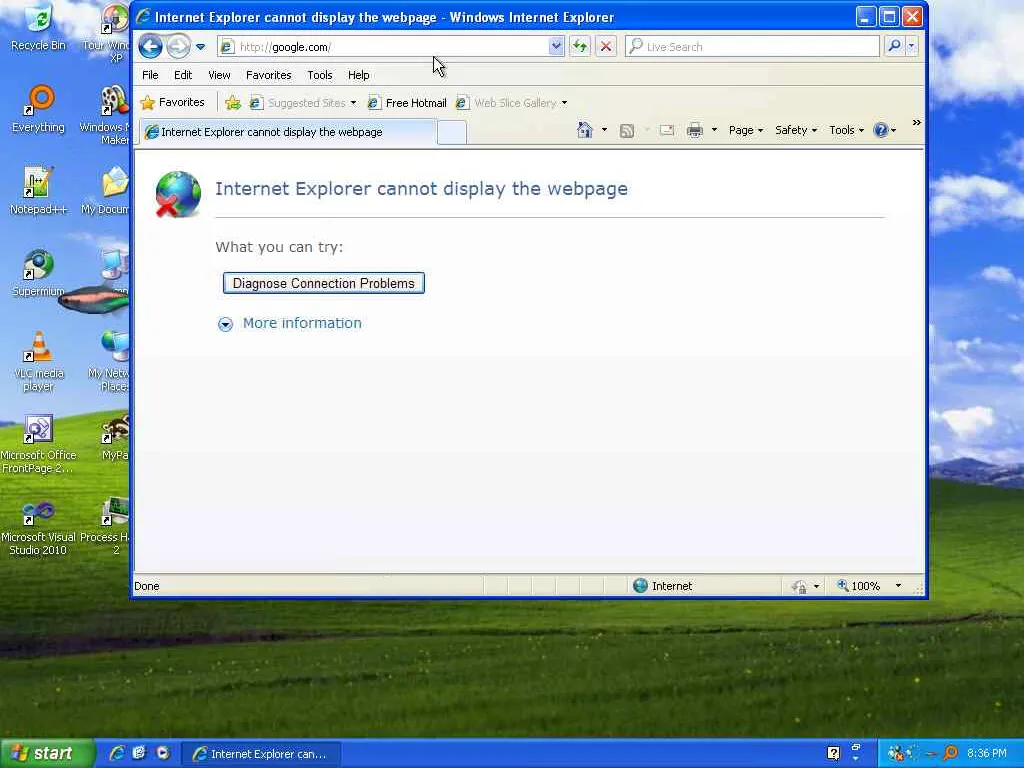1024x768 pixels.
Task: Show more command bar items chevron
Action: (916, 123)
